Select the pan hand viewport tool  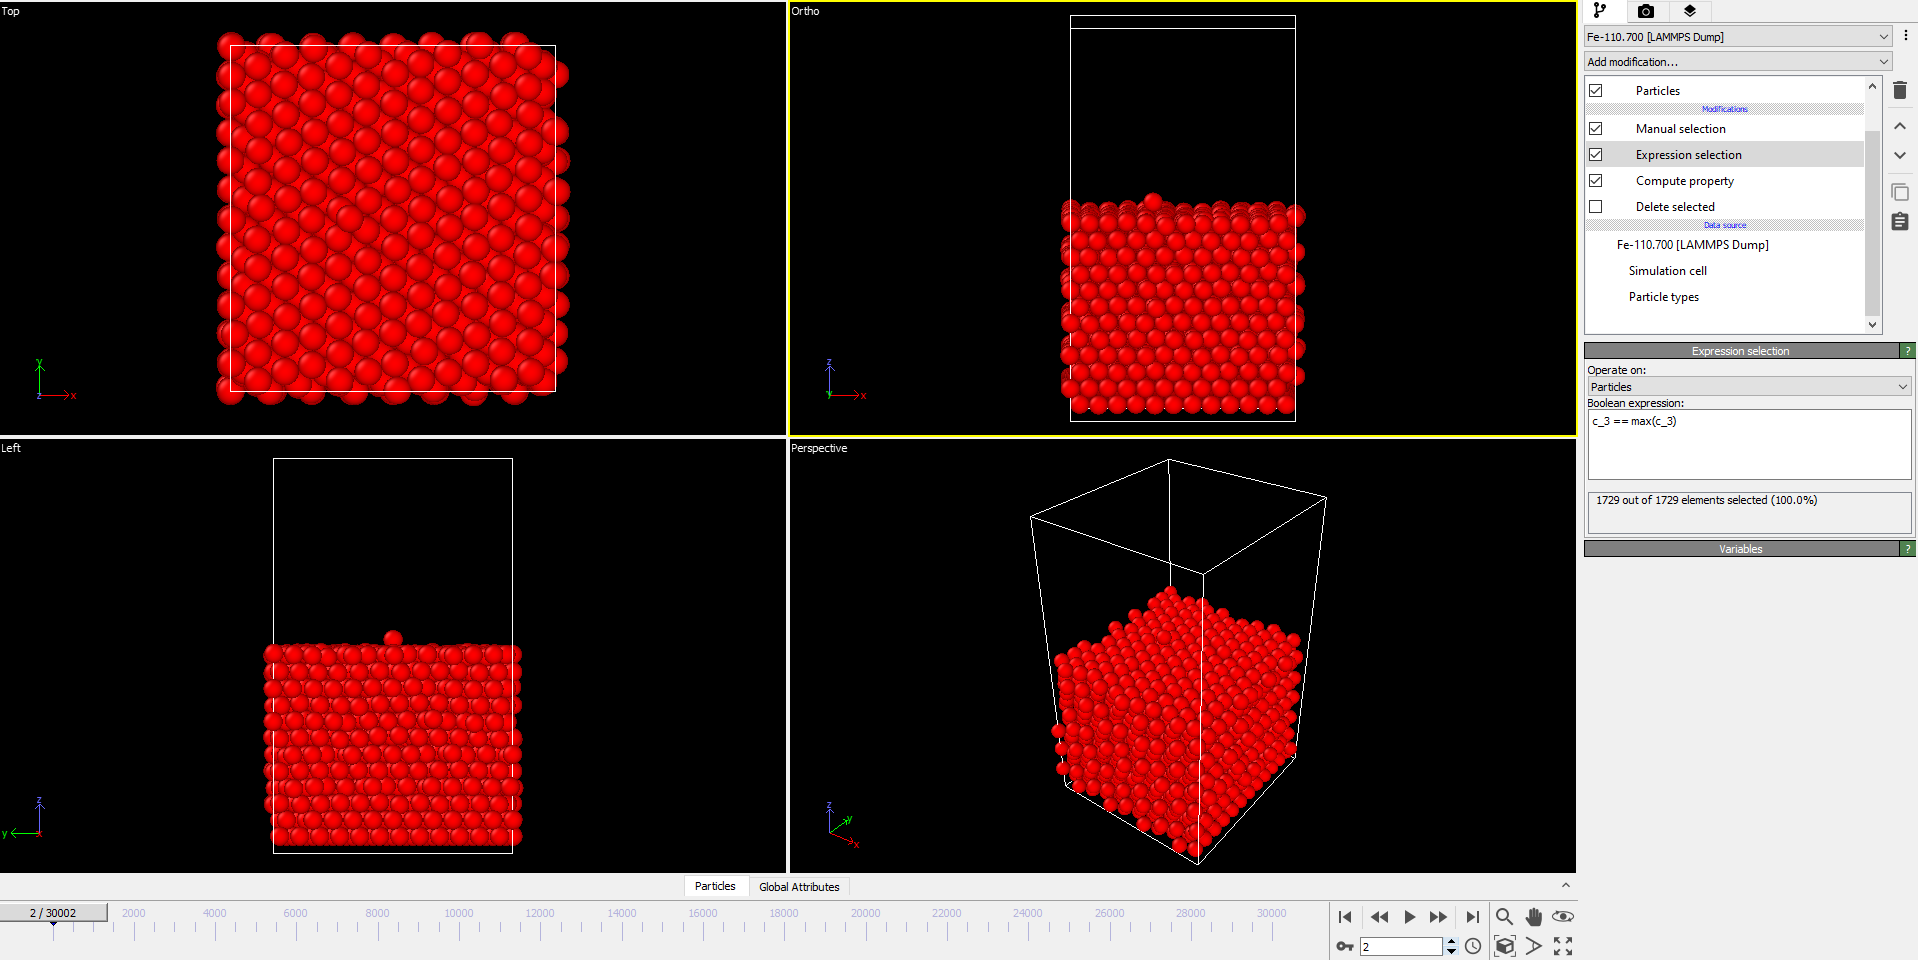point(1534,917)
